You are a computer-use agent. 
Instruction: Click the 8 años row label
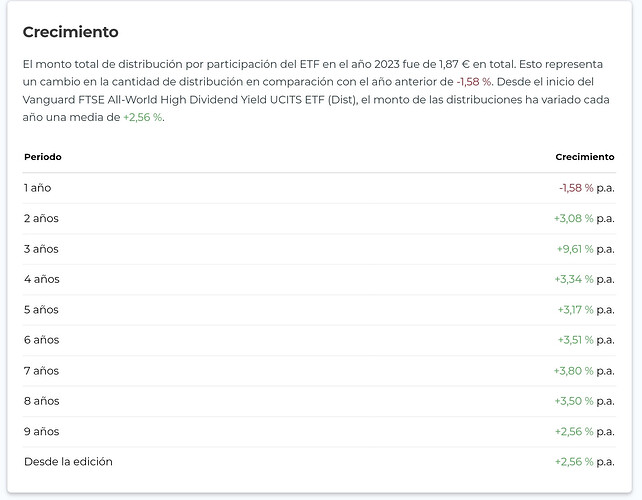[41, 401]
